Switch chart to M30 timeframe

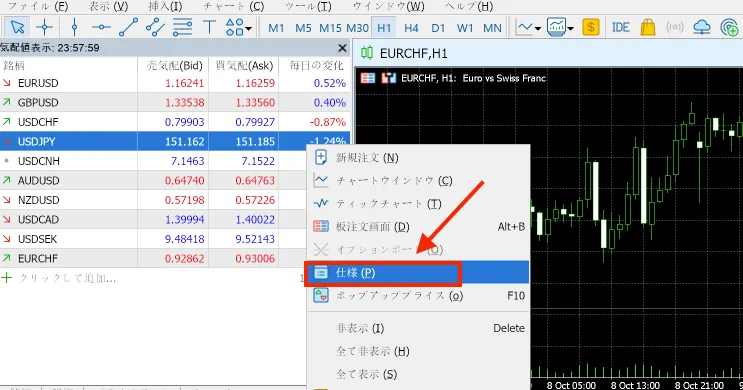pyautogui.click(x=357, y=28)
